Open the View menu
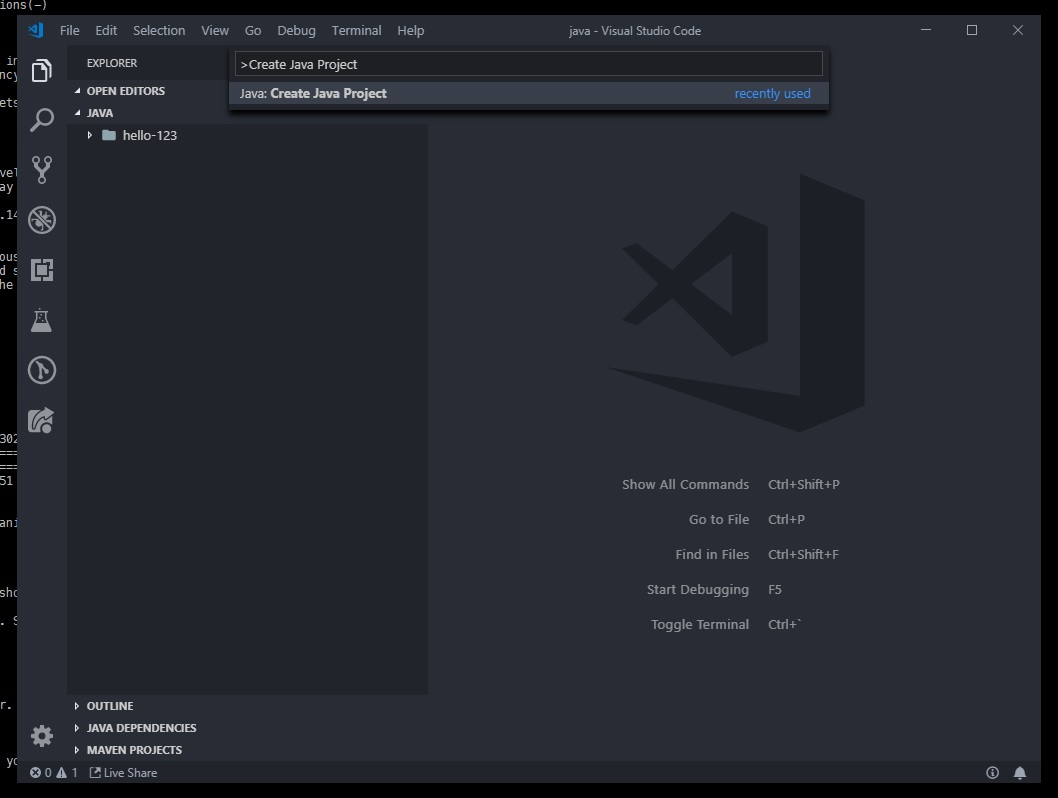Image resolution: width=1058 pixels, height=798 pixels. coord(215,30)
